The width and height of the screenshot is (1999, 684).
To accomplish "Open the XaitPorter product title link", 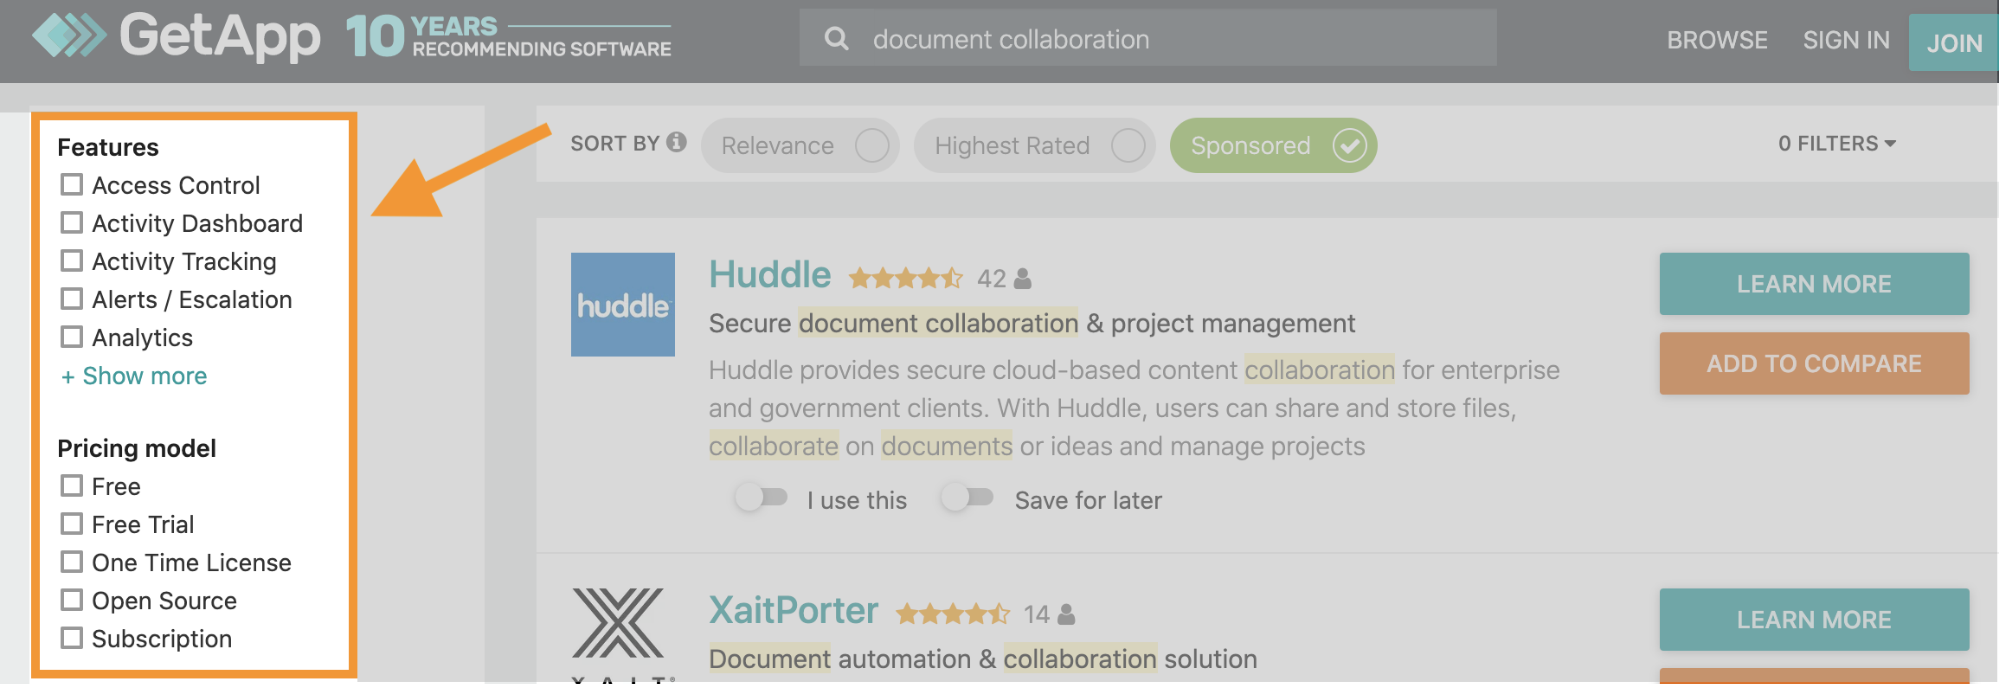I will tap(794, 611).
